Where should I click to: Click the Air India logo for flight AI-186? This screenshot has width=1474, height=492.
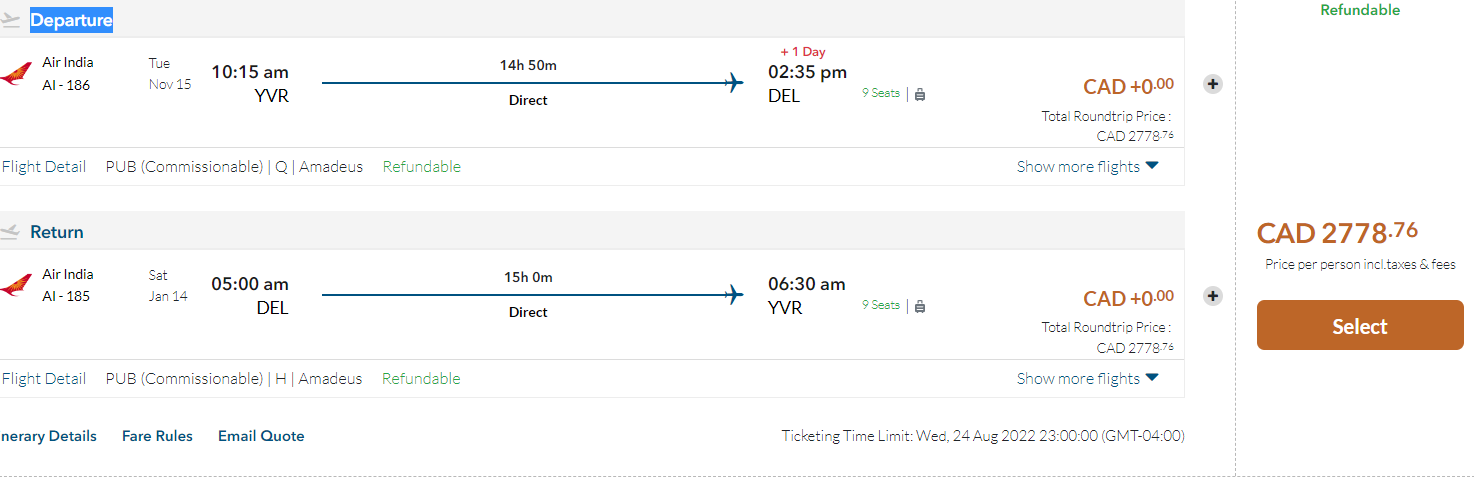point(15,74)
